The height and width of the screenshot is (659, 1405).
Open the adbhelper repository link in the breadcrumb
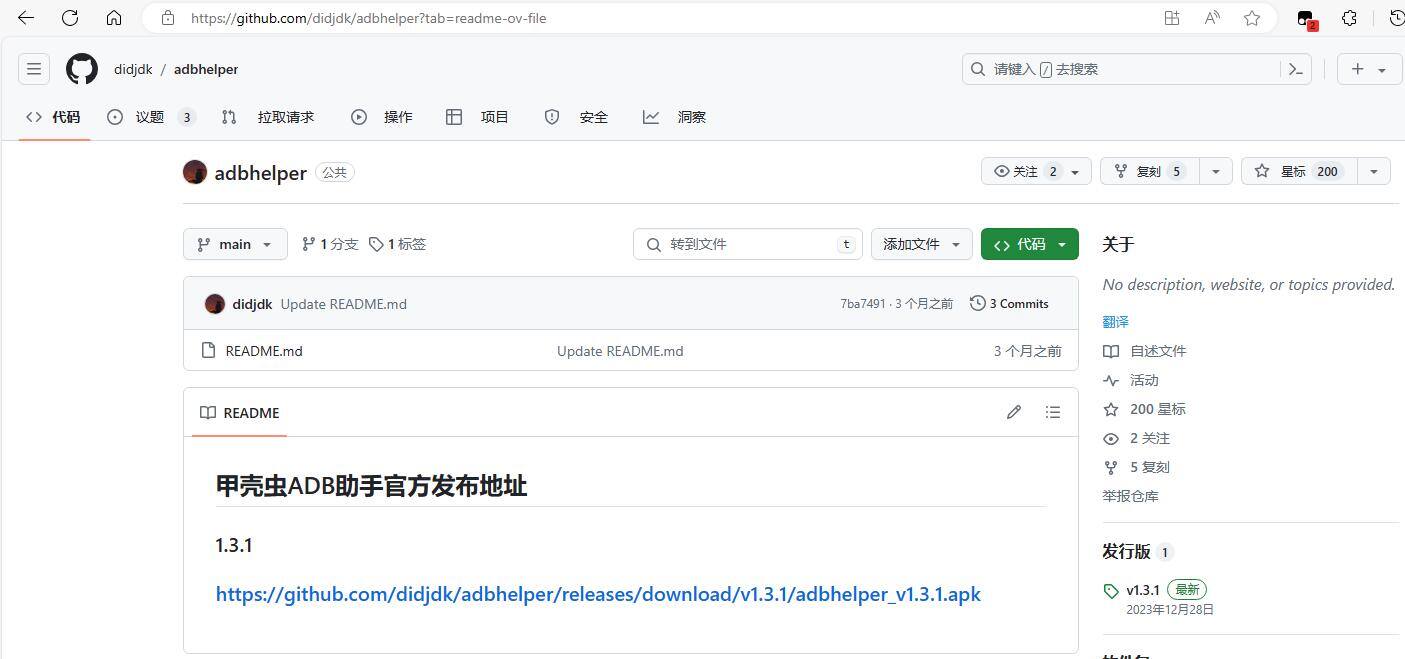click(x=206, y=69)
